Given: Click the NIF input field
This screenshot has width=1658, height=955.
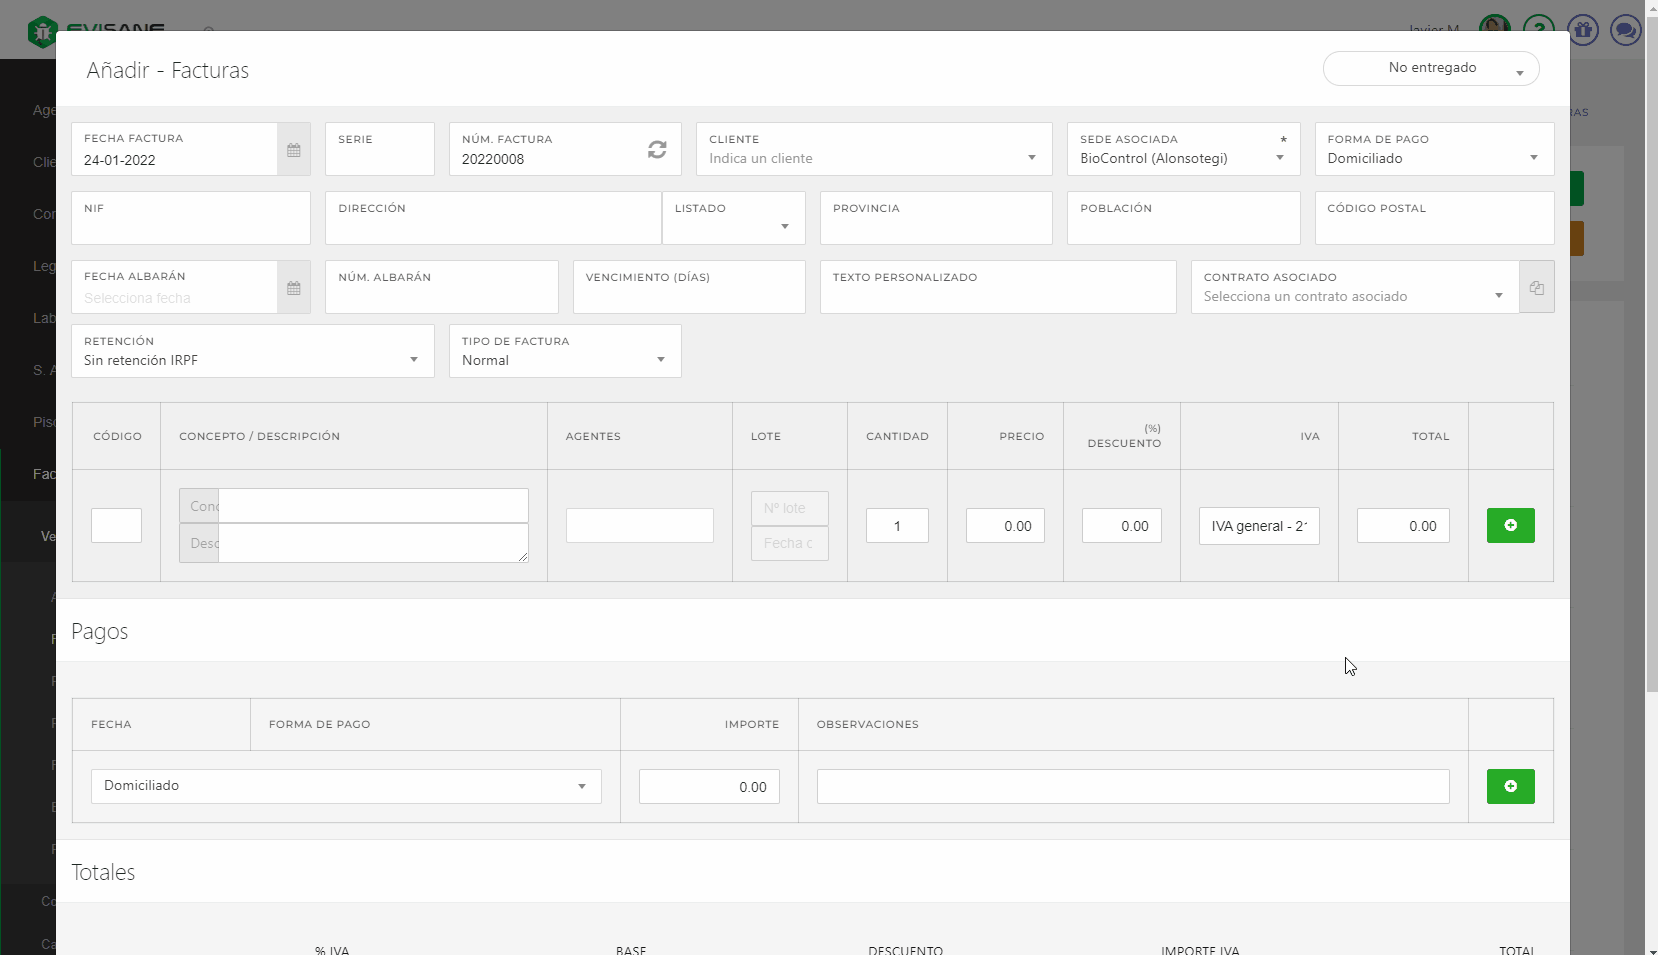Looking at the screenshot, I should click(190, 226).
